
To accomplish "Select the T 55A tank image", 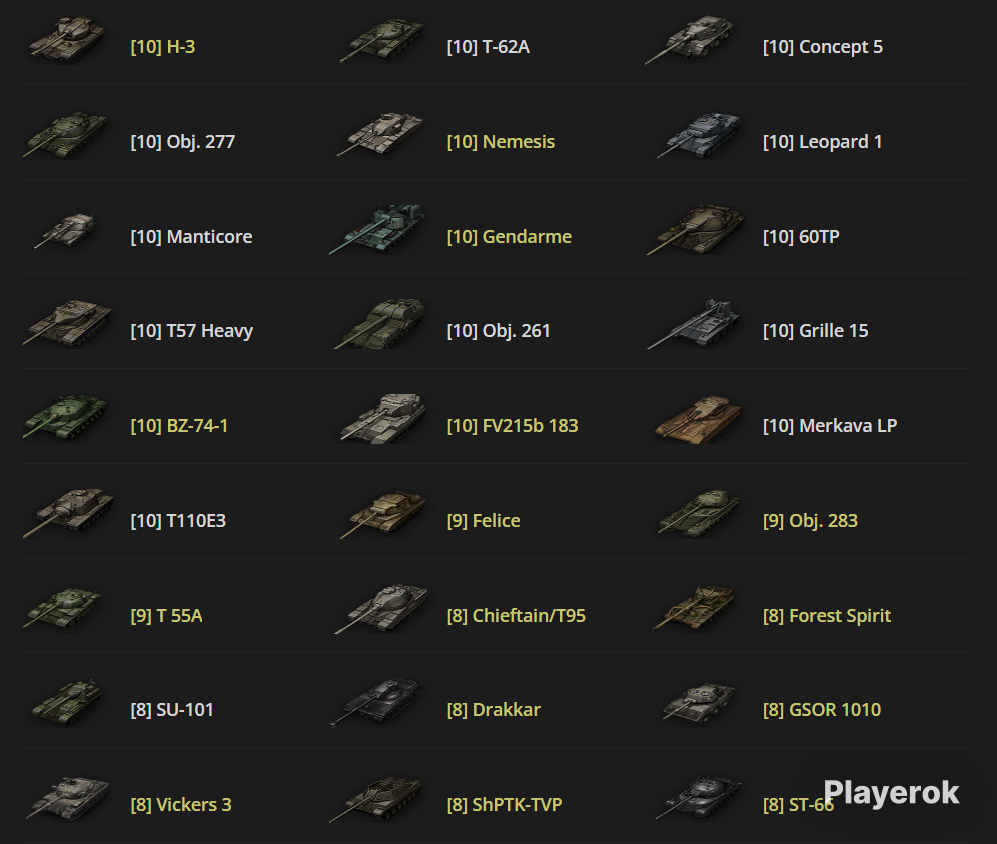I will point(63,608).
